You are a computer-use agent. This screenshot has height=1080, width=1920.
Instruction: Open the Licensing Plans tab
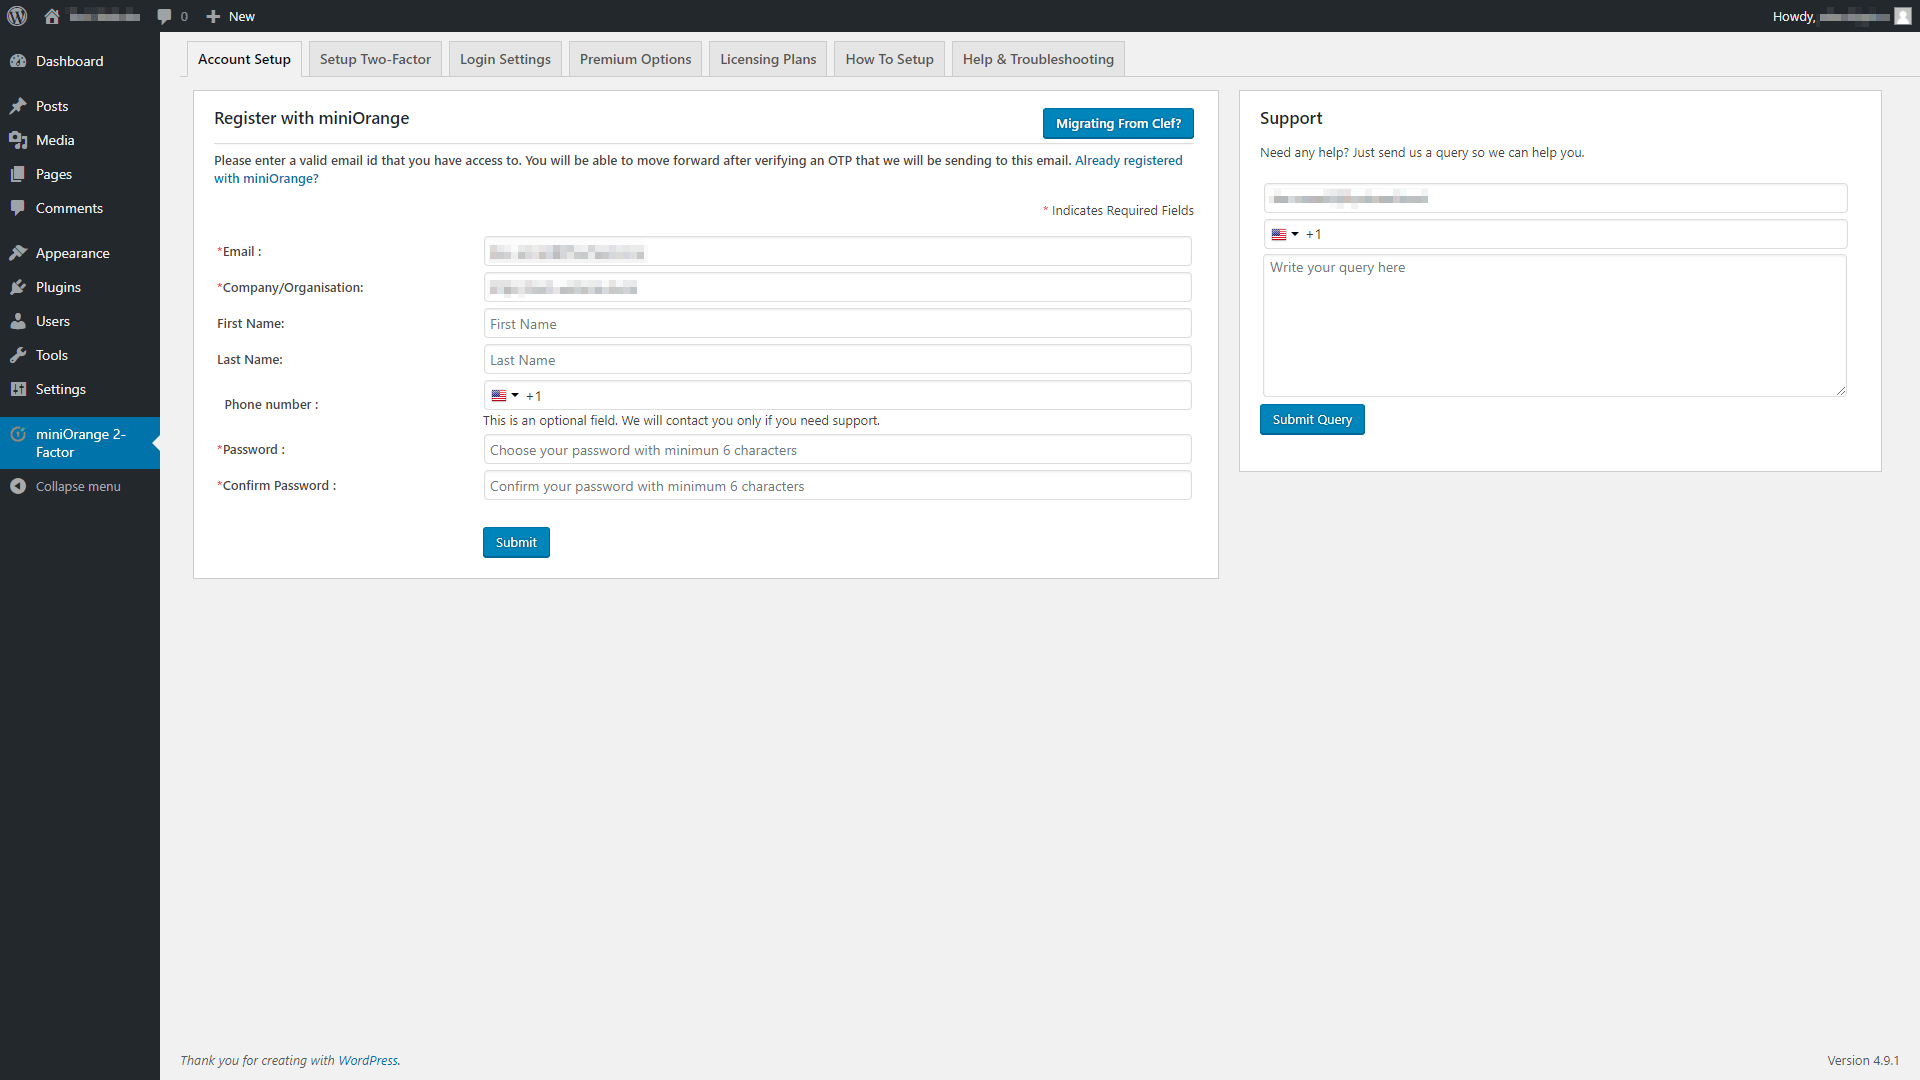pyautogui.click(x=768, y=59)
